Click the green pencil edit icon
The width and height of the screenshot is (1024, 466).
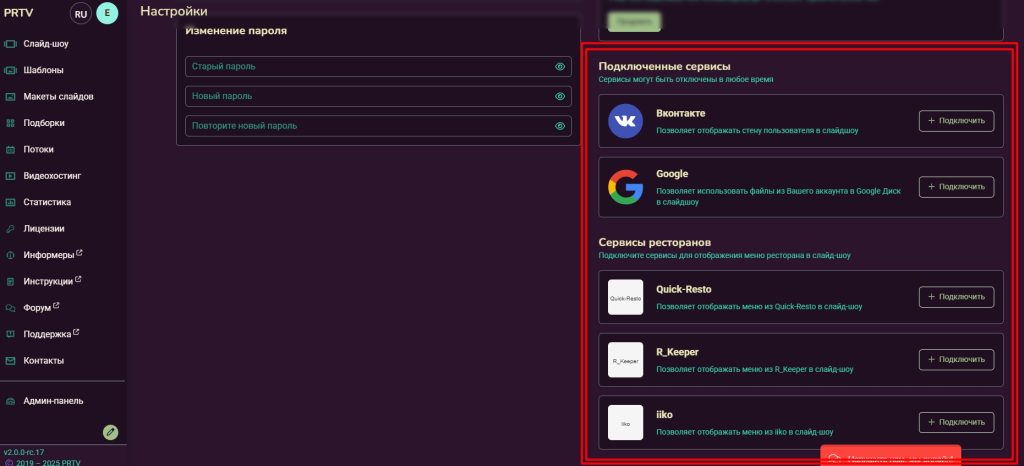tap(111, 432)
